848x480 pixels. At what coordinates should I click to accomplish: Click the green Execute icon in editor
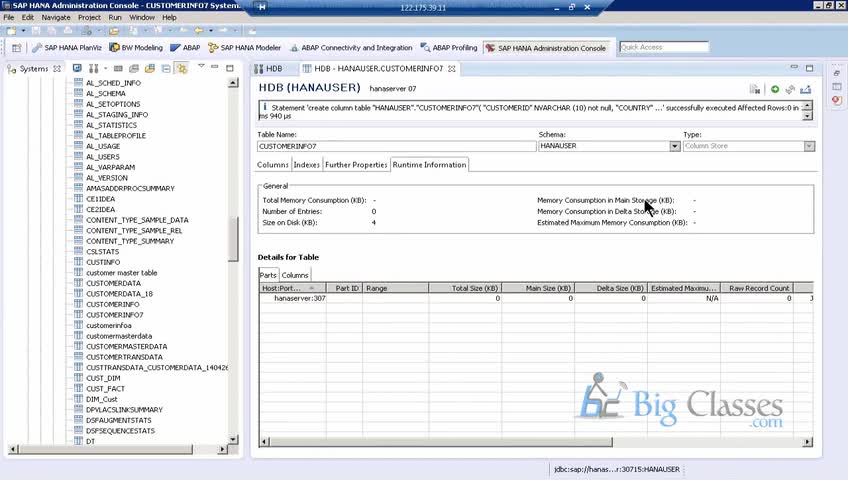775,89
